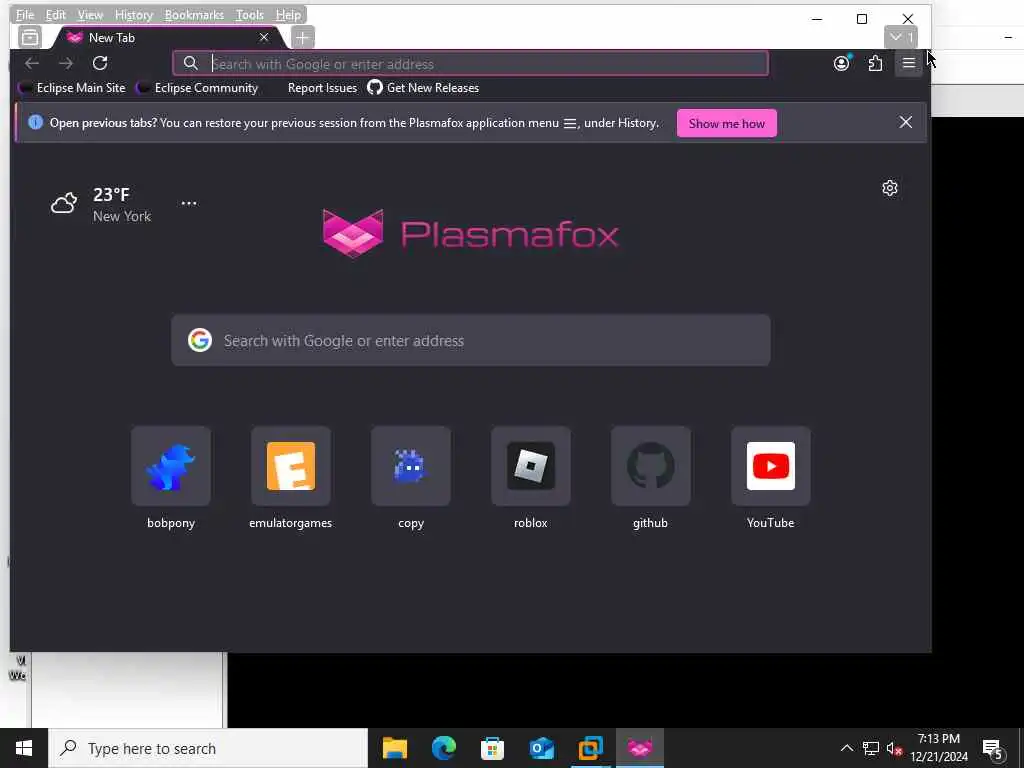Reload the current page

coord(100,63)
